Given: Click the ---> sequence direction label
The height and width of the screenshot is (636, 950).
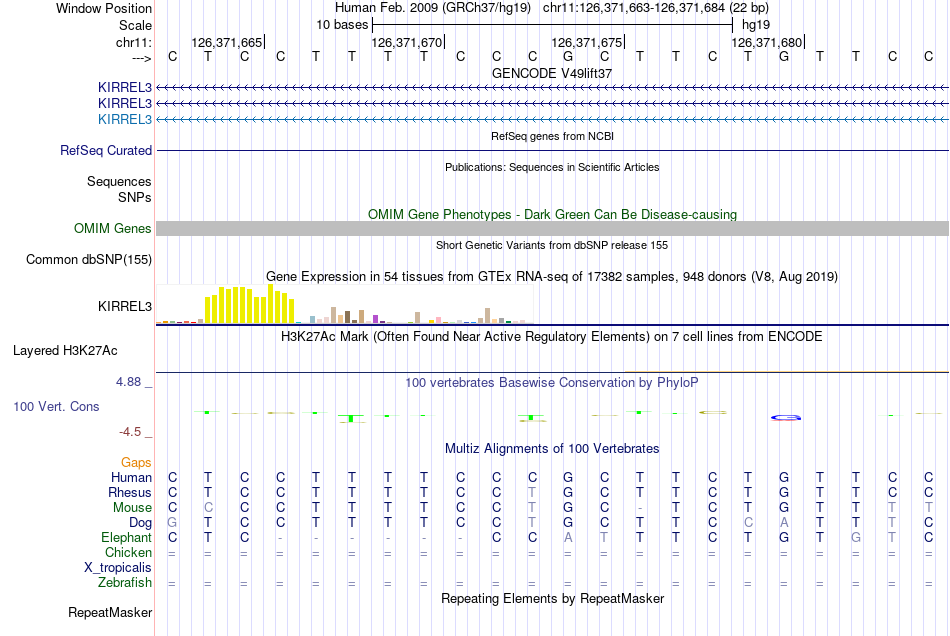Looking at the screenshot, I should [142, 58].
